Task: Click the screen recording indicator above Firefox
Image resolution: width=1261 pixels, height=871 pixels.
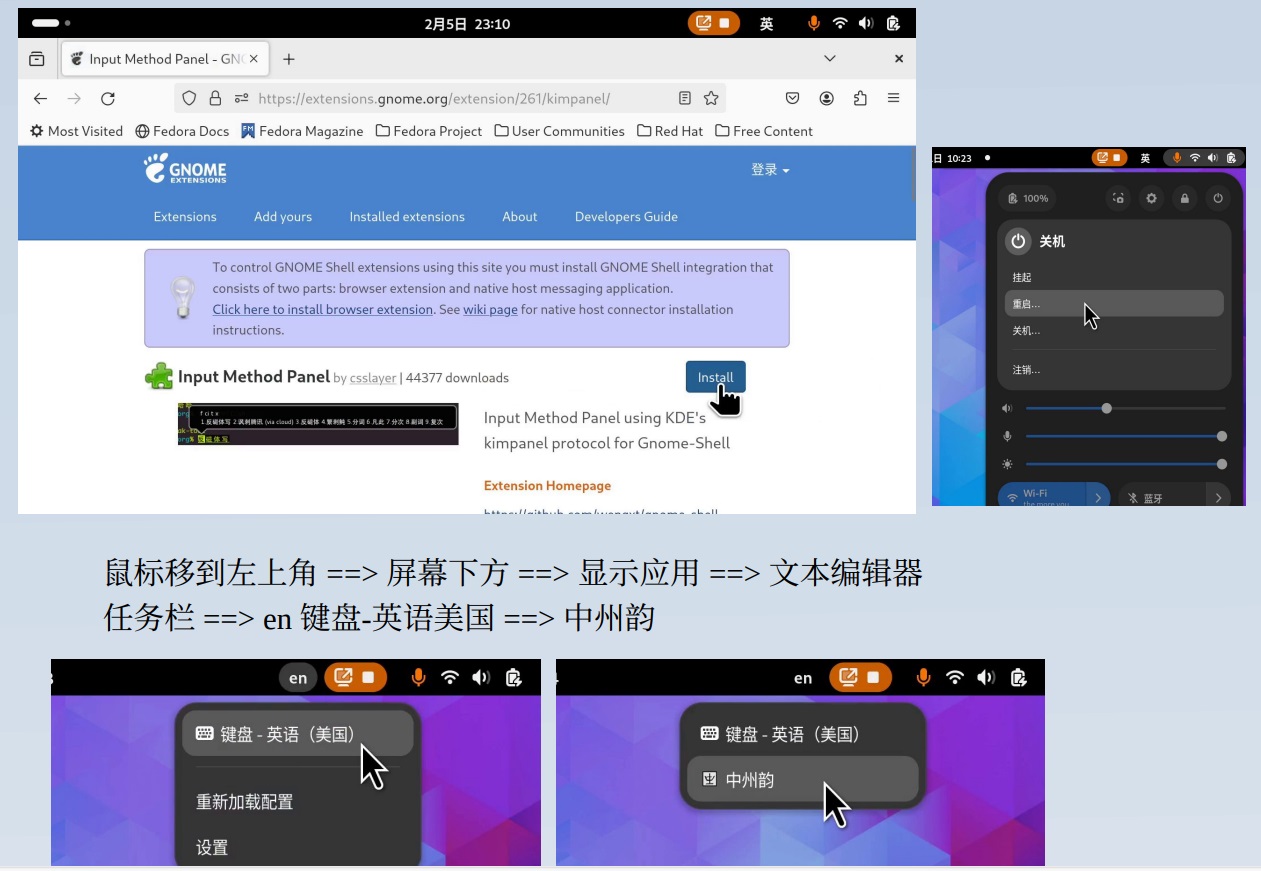Action: point(714,23)
